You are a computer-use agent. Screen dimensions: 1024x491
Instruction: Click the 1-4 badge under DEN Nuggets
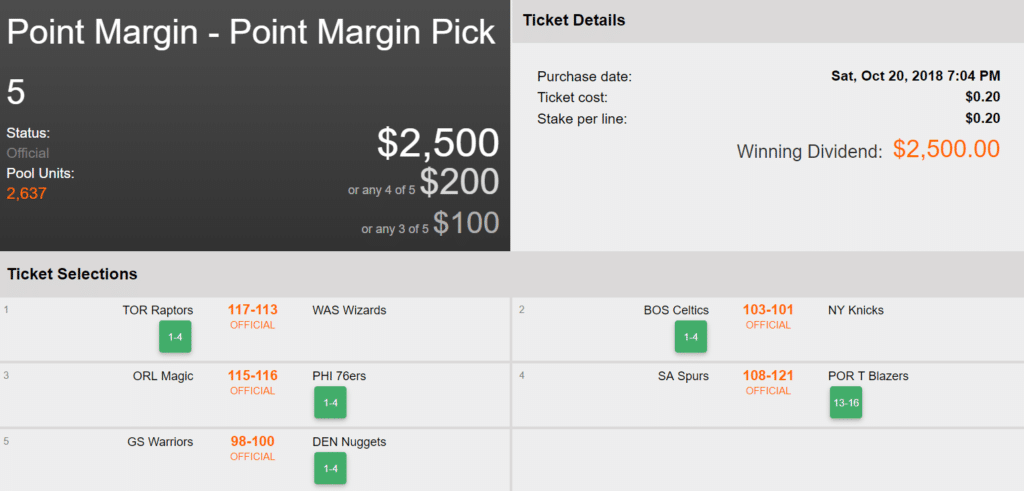(x=330, y=468)
